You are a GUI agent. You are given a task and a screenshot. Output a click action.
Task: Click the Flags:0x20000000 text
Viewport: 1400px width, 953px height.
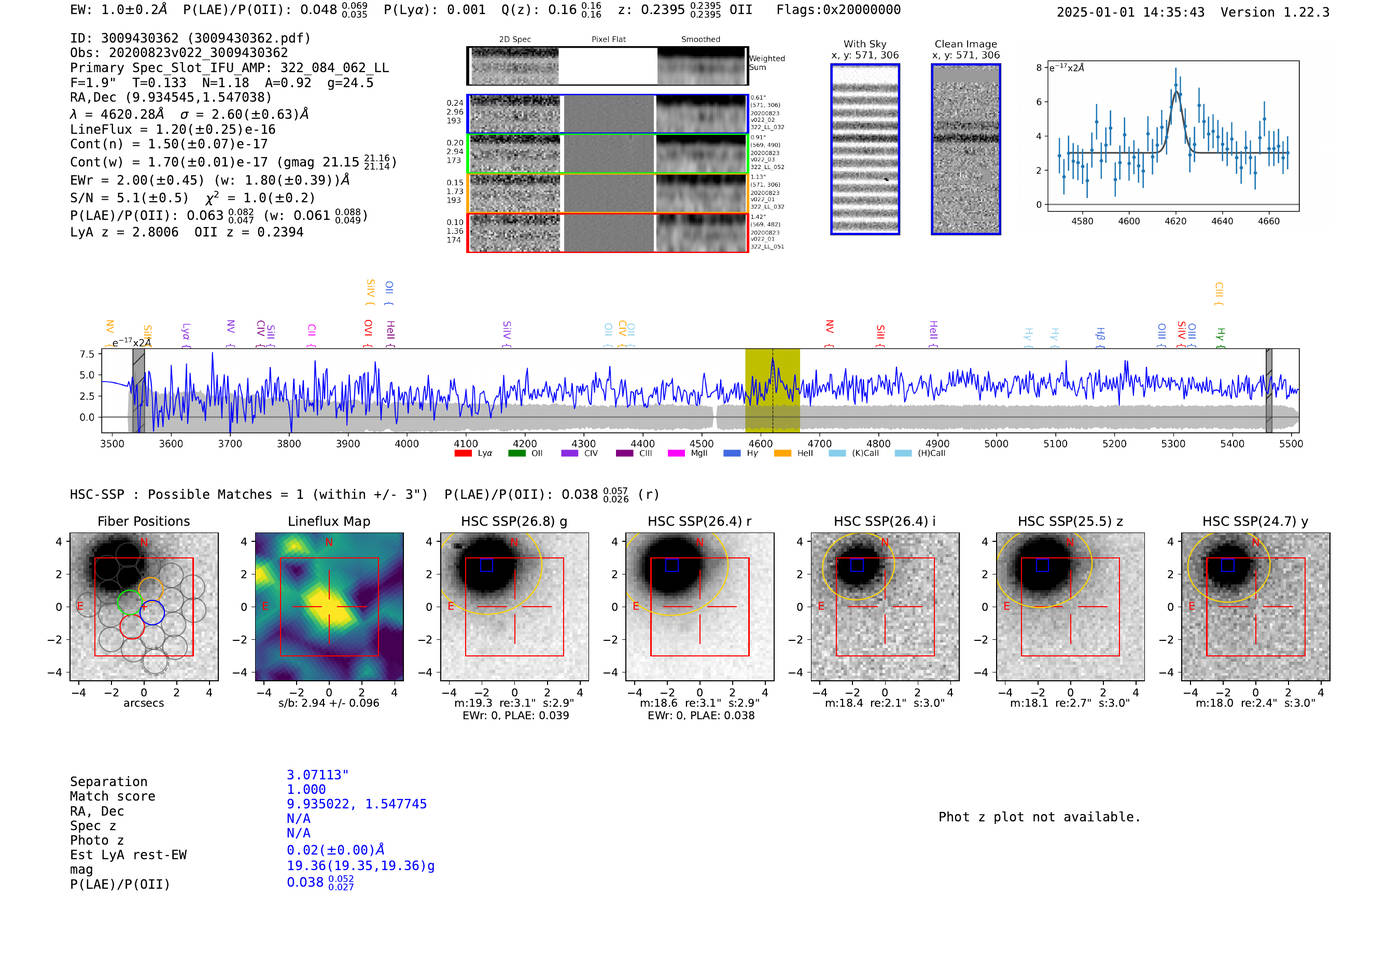coord(838,10)
